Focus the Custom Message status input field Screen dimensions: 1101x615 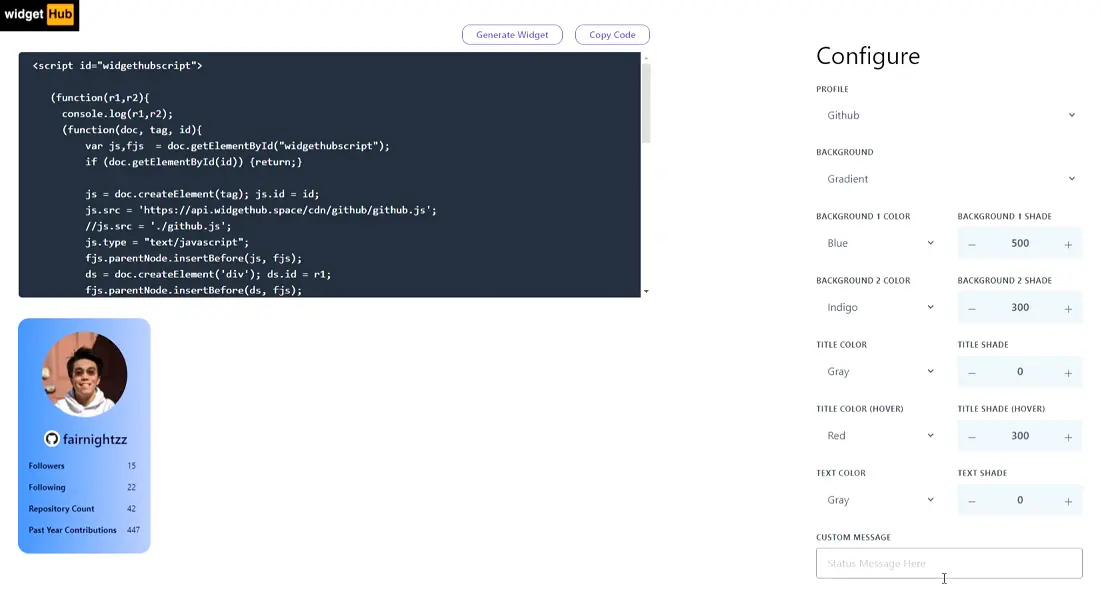pos(949,563)
